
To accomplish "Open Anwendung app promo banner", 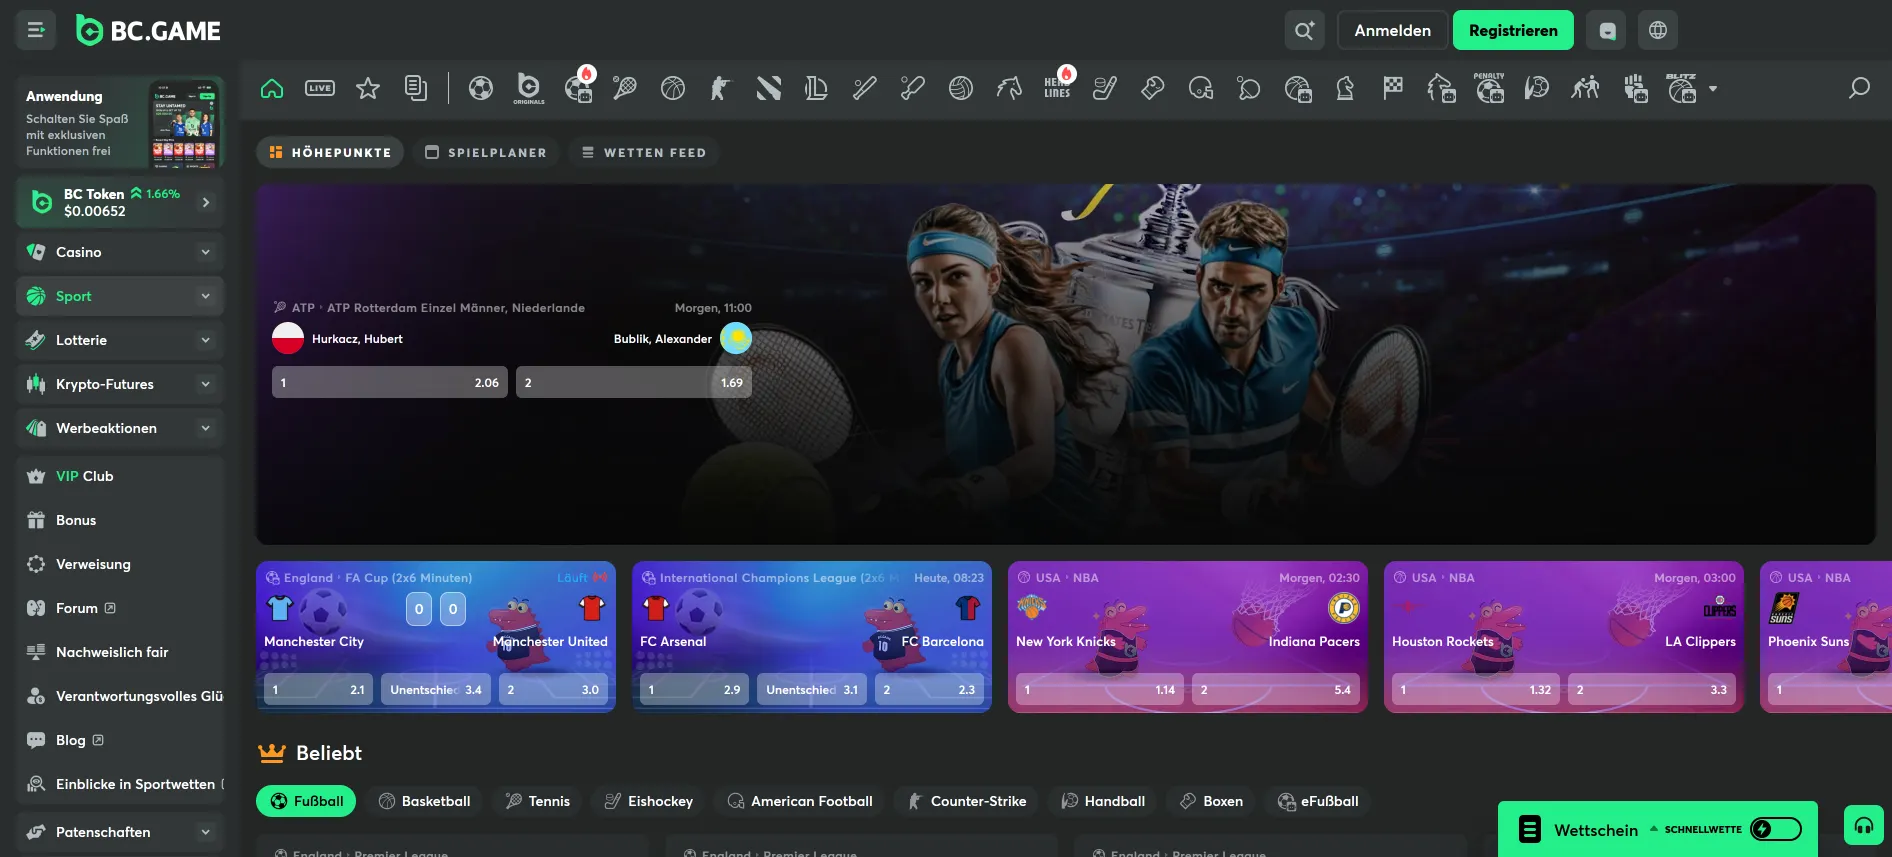I will pyautogui.click(x=120, y=122).
